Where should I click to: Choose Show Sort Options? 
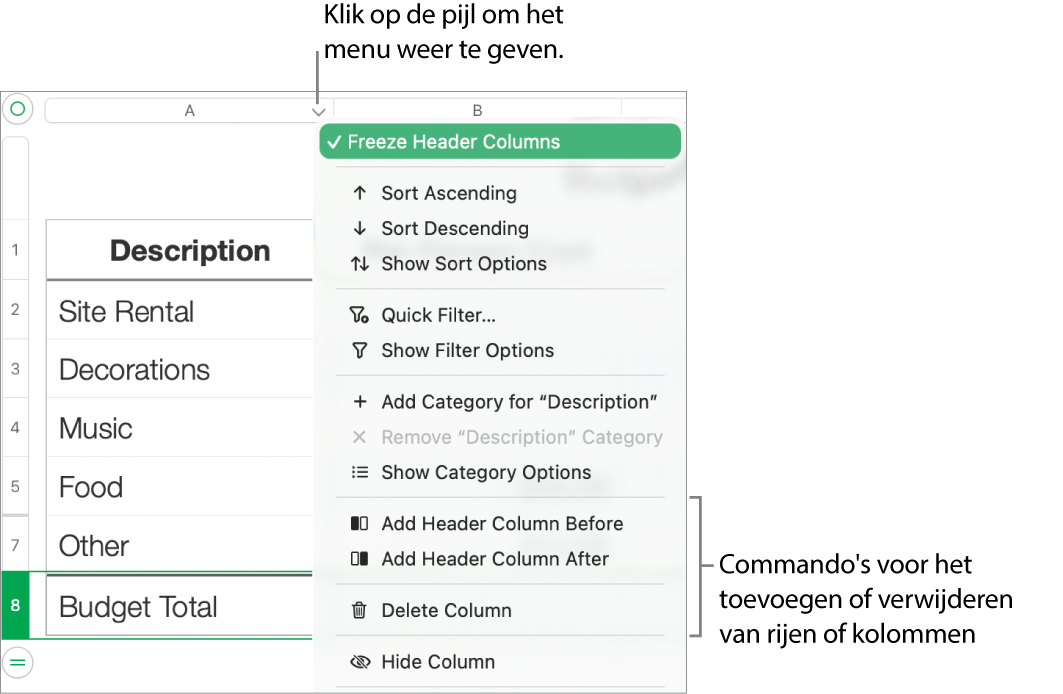[464, 264]
